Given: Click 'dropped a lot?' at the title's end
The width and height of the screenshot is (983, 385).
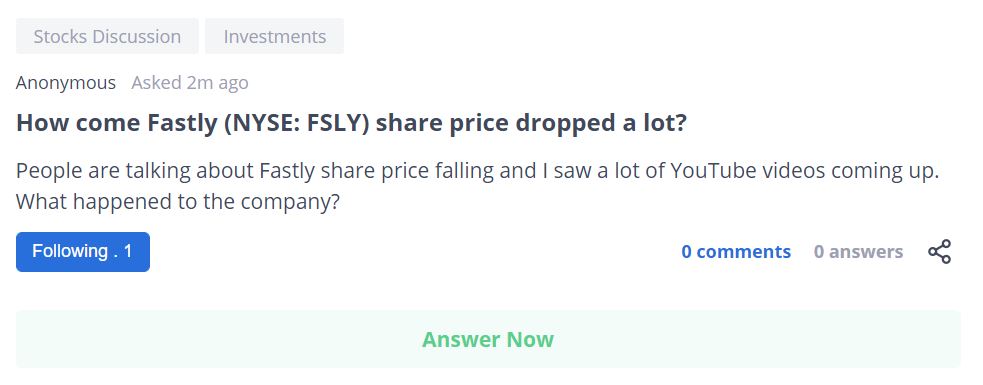Looking at the screenshot, I should [601, 124].
